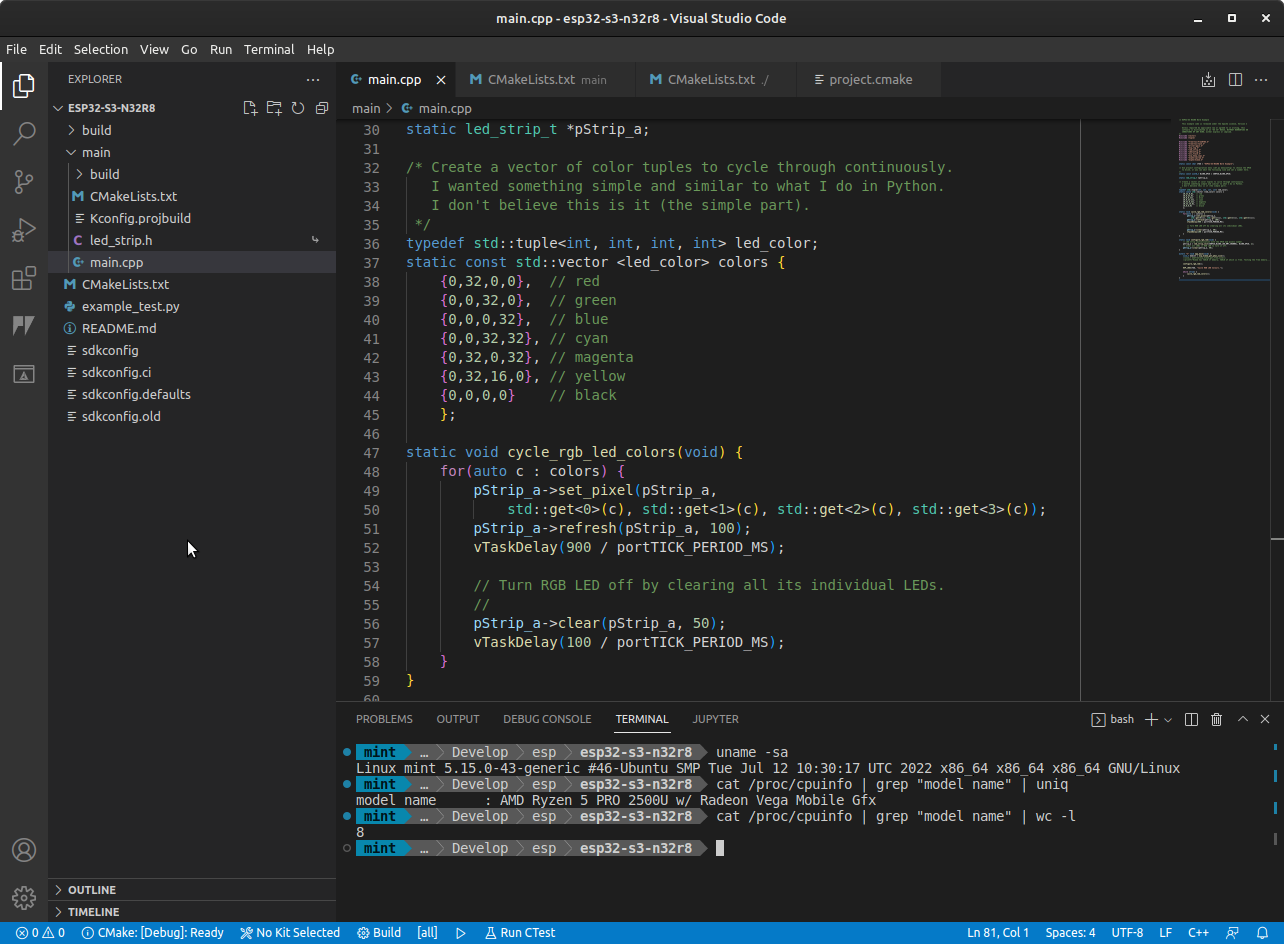Open the Run and Debug view
1284x944 pixels.
pos(24,230)
